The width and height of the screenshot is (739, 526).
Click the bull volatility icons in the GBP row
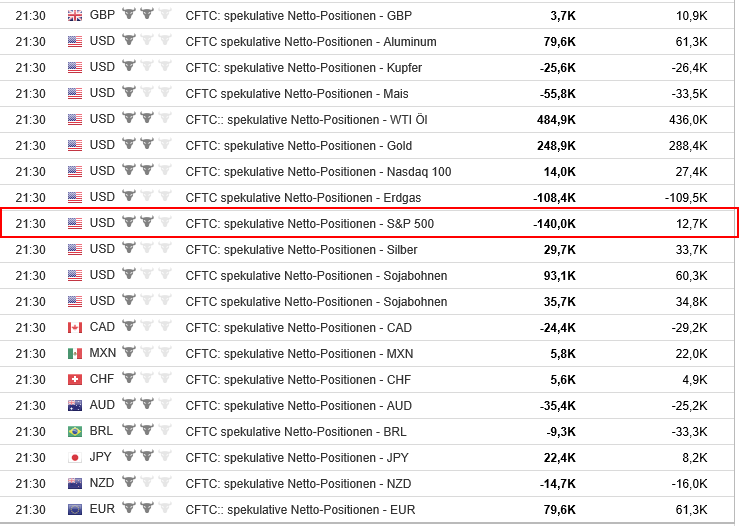pyautogui.click(x=146, y=15)
